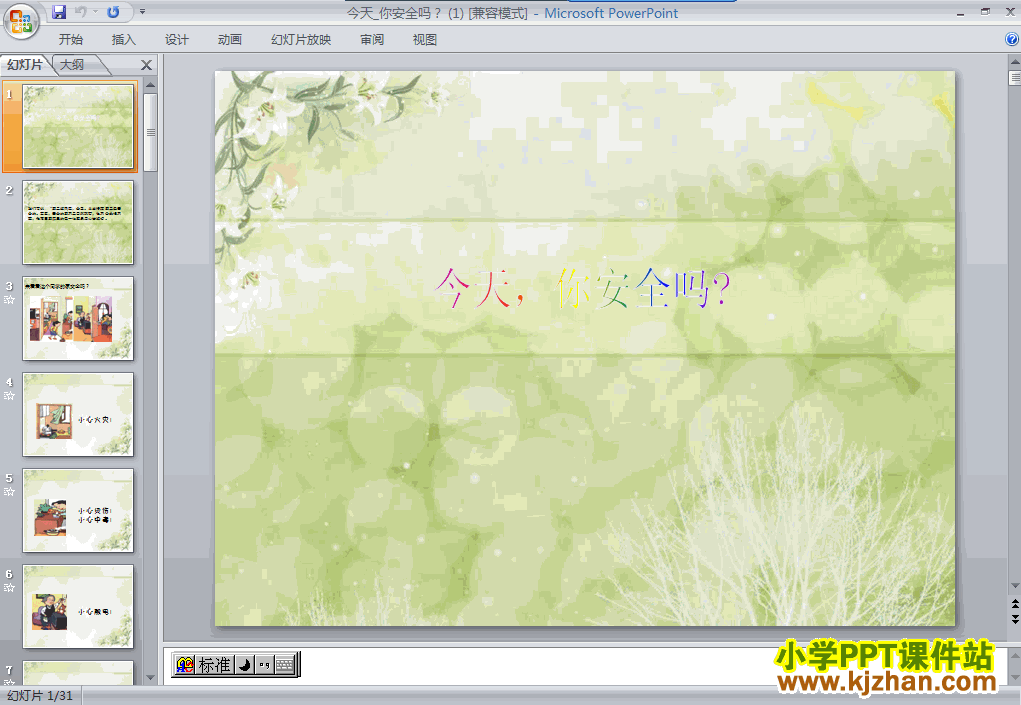Click the main editor scrollbar down arrow
Image resolution: width=1021 pixels, height=705 pixels.
[1014, 586]
